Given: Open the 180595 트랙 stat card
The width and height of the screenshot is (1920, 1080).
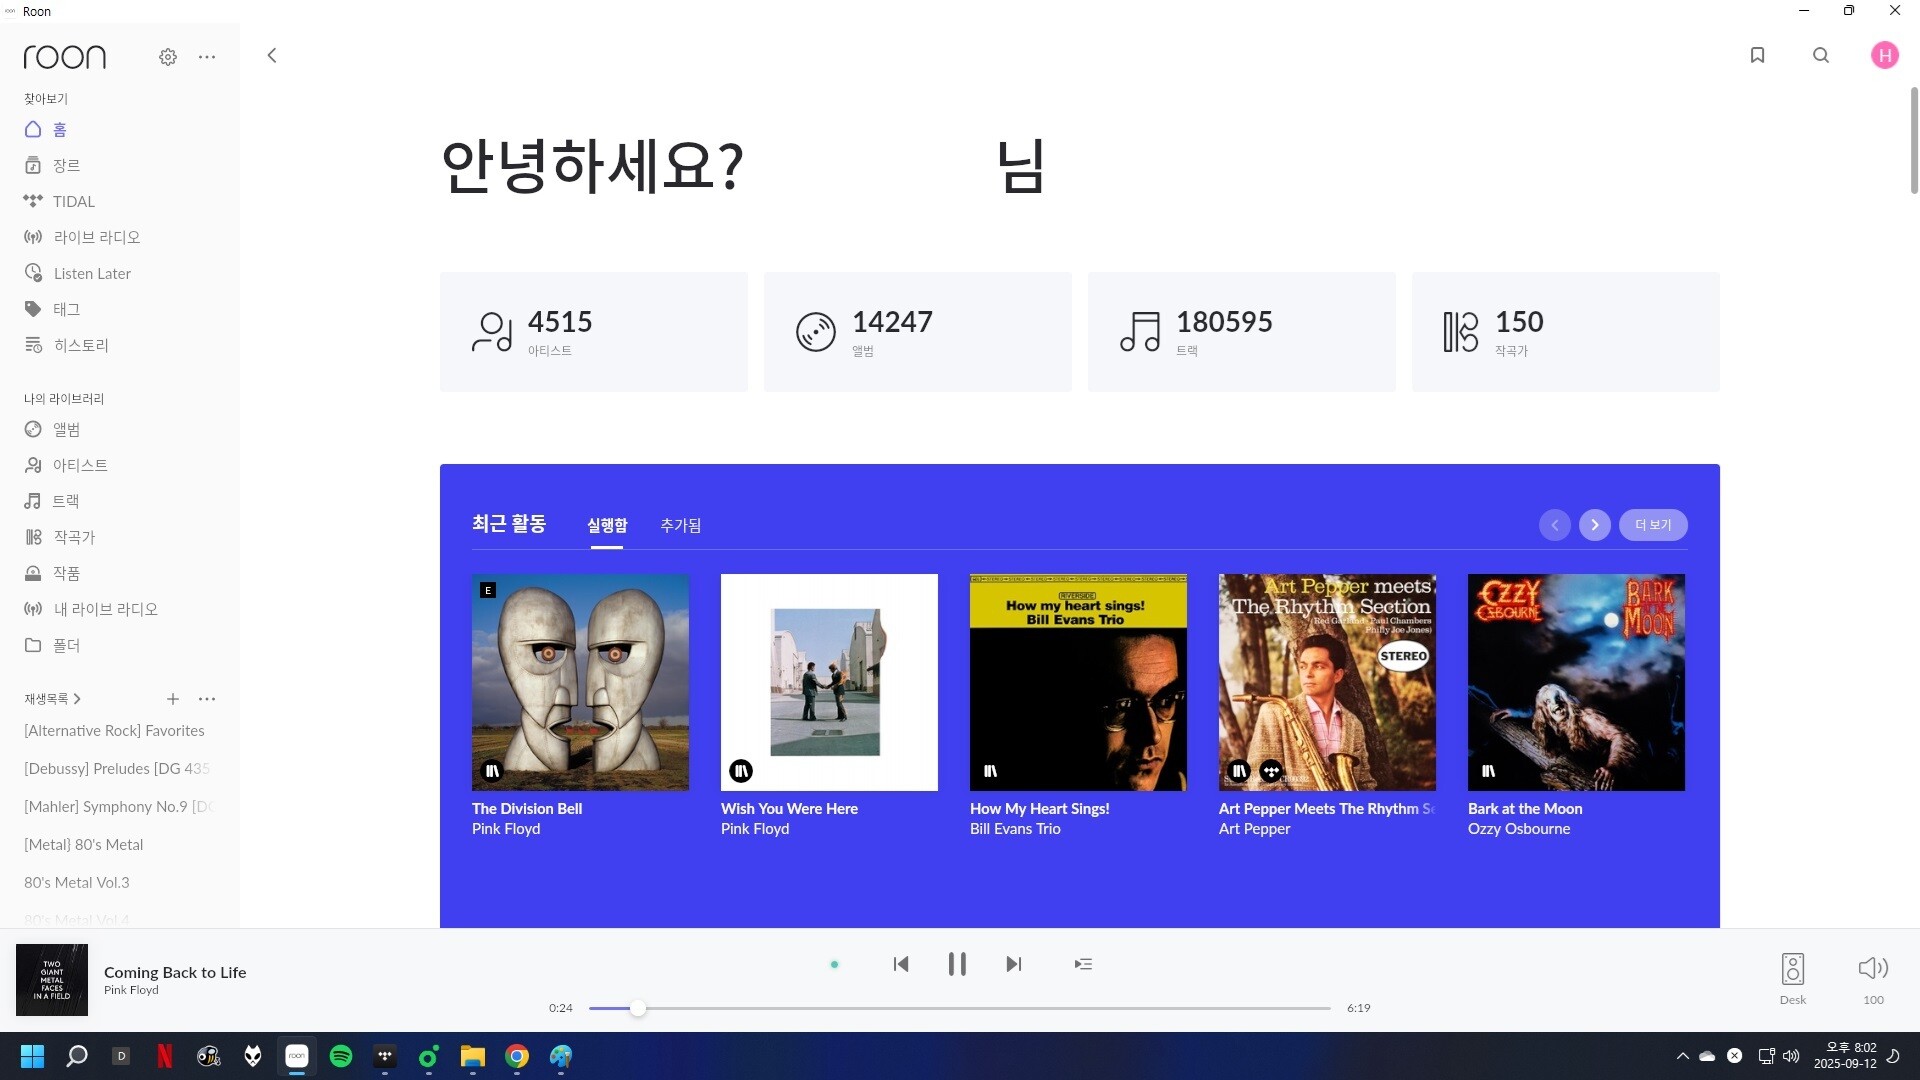Looking at the screenshot, I should point(1242,332).
